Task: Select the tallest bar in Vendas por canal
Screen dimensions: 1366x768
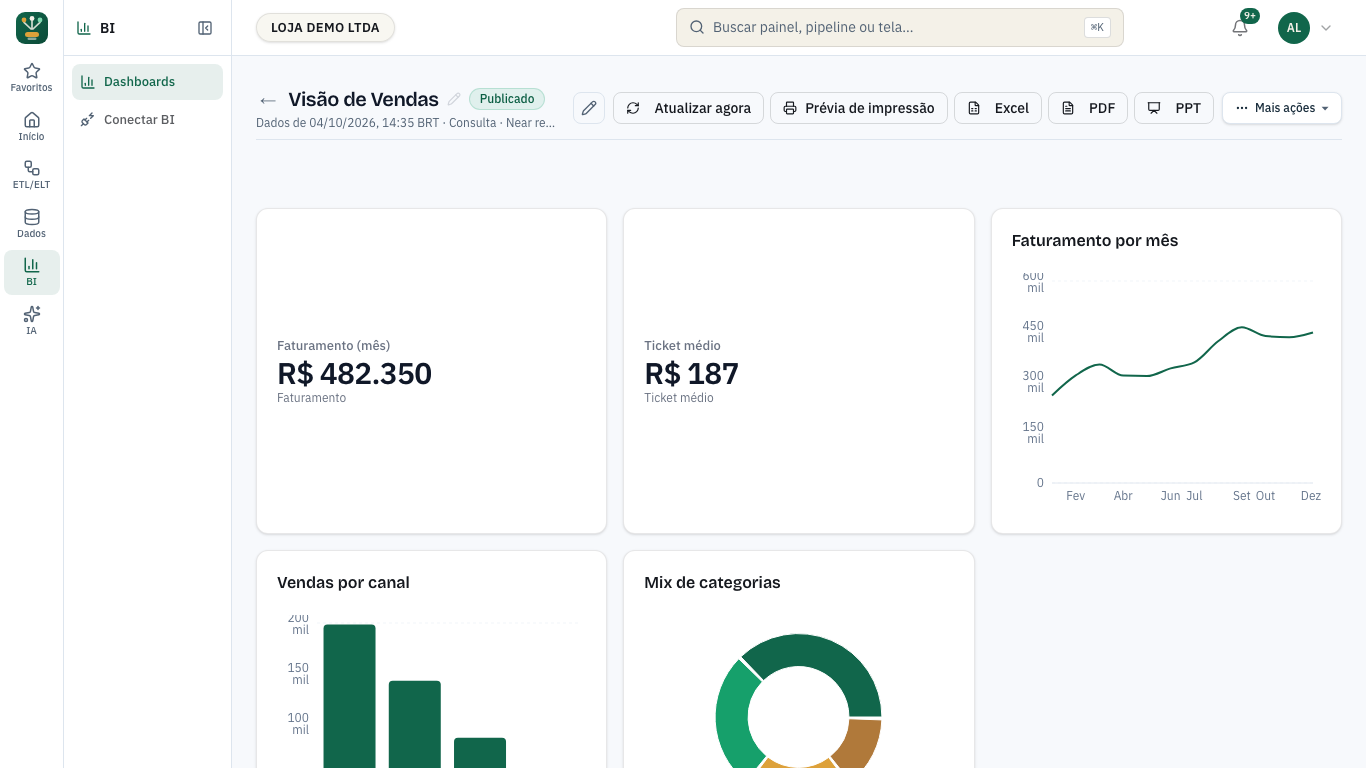Action: pos(349,696)
